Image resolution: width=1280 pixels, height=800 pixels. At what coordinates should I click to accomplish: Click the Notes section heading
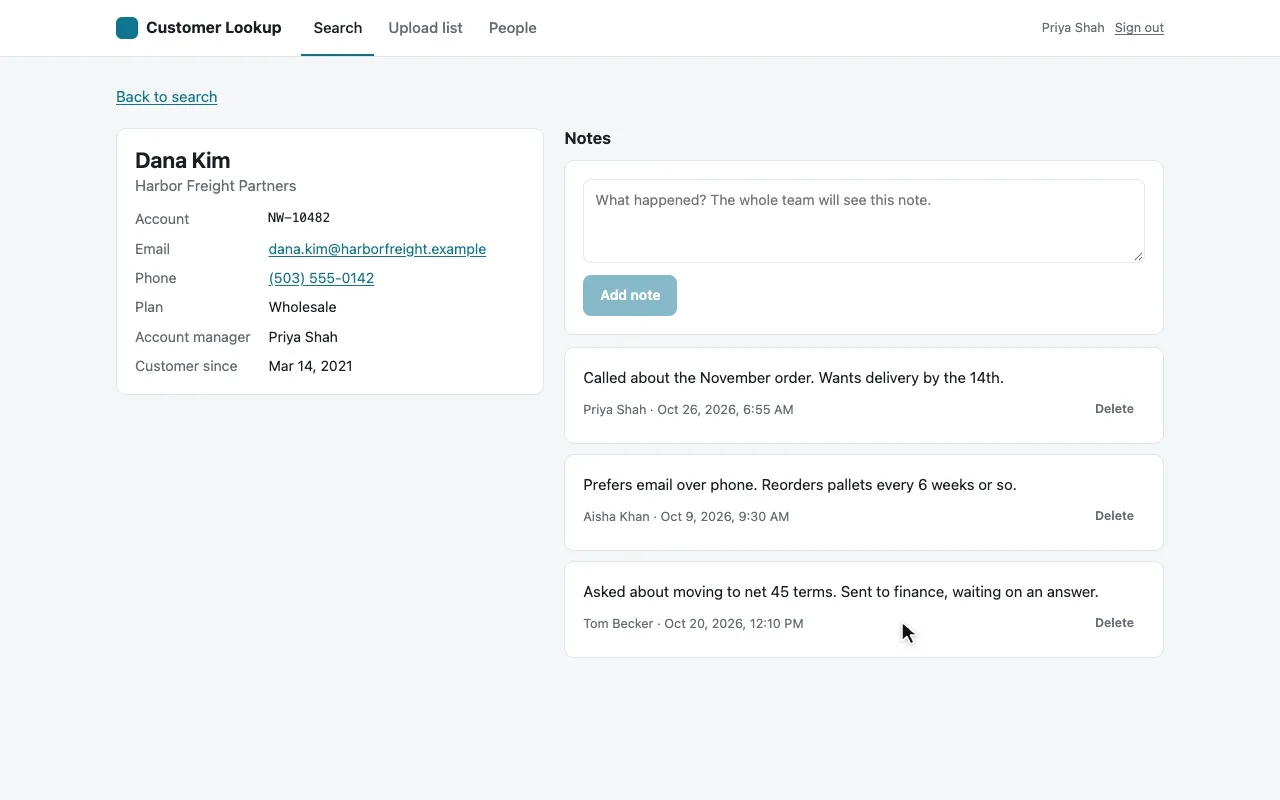(x=588, y=138)
